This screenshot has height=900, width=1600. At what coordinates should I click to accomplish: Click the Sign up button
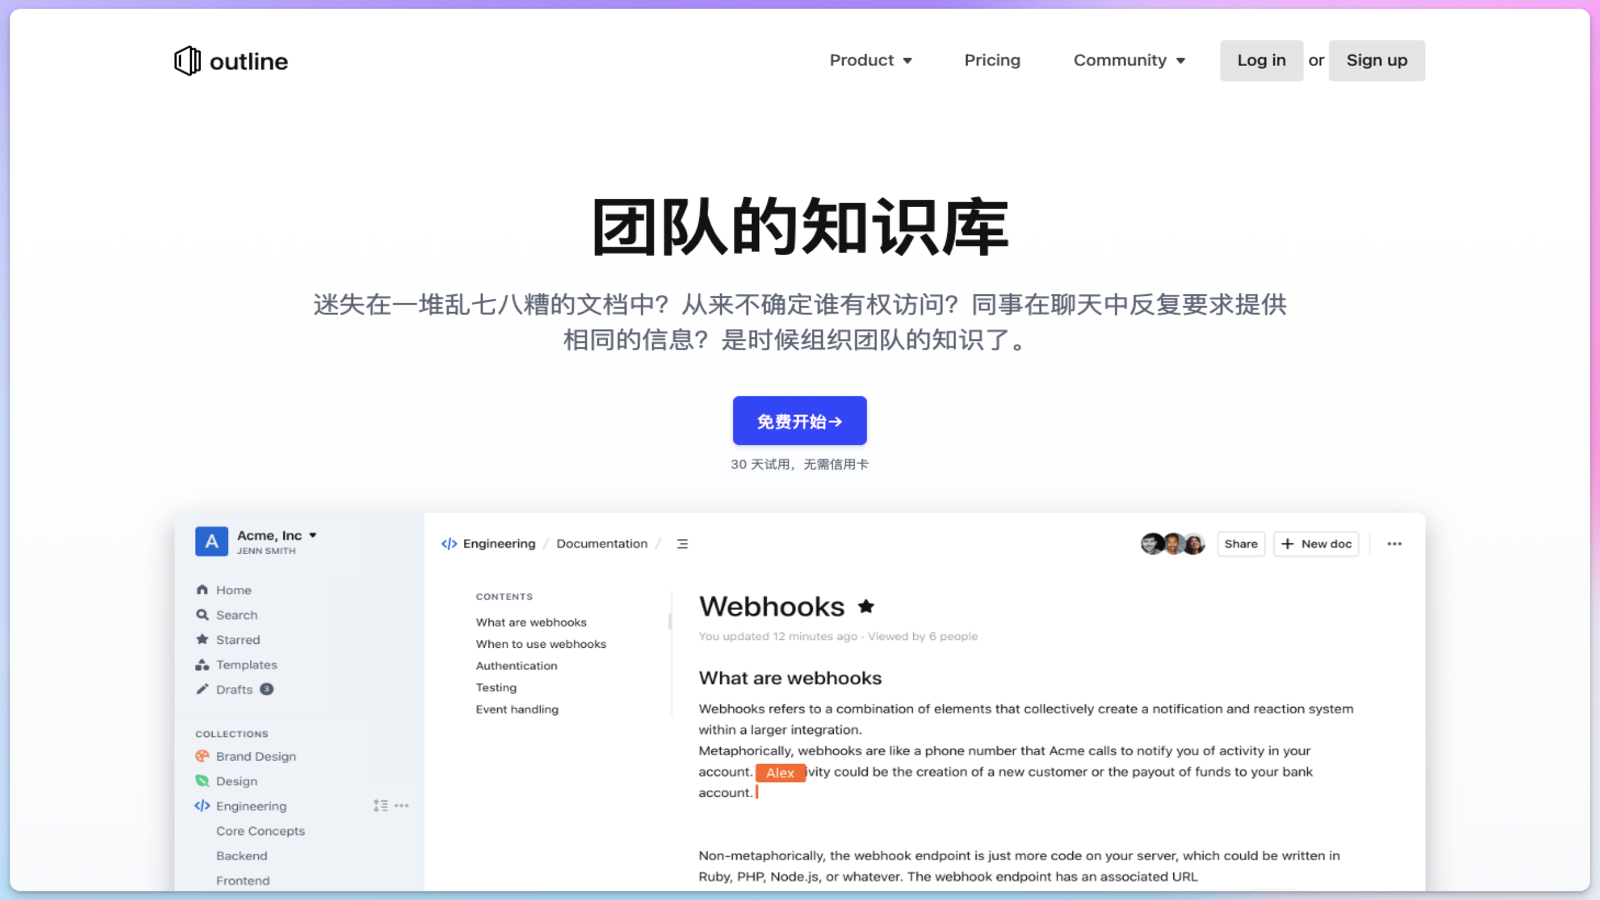tap(1376, 61)
